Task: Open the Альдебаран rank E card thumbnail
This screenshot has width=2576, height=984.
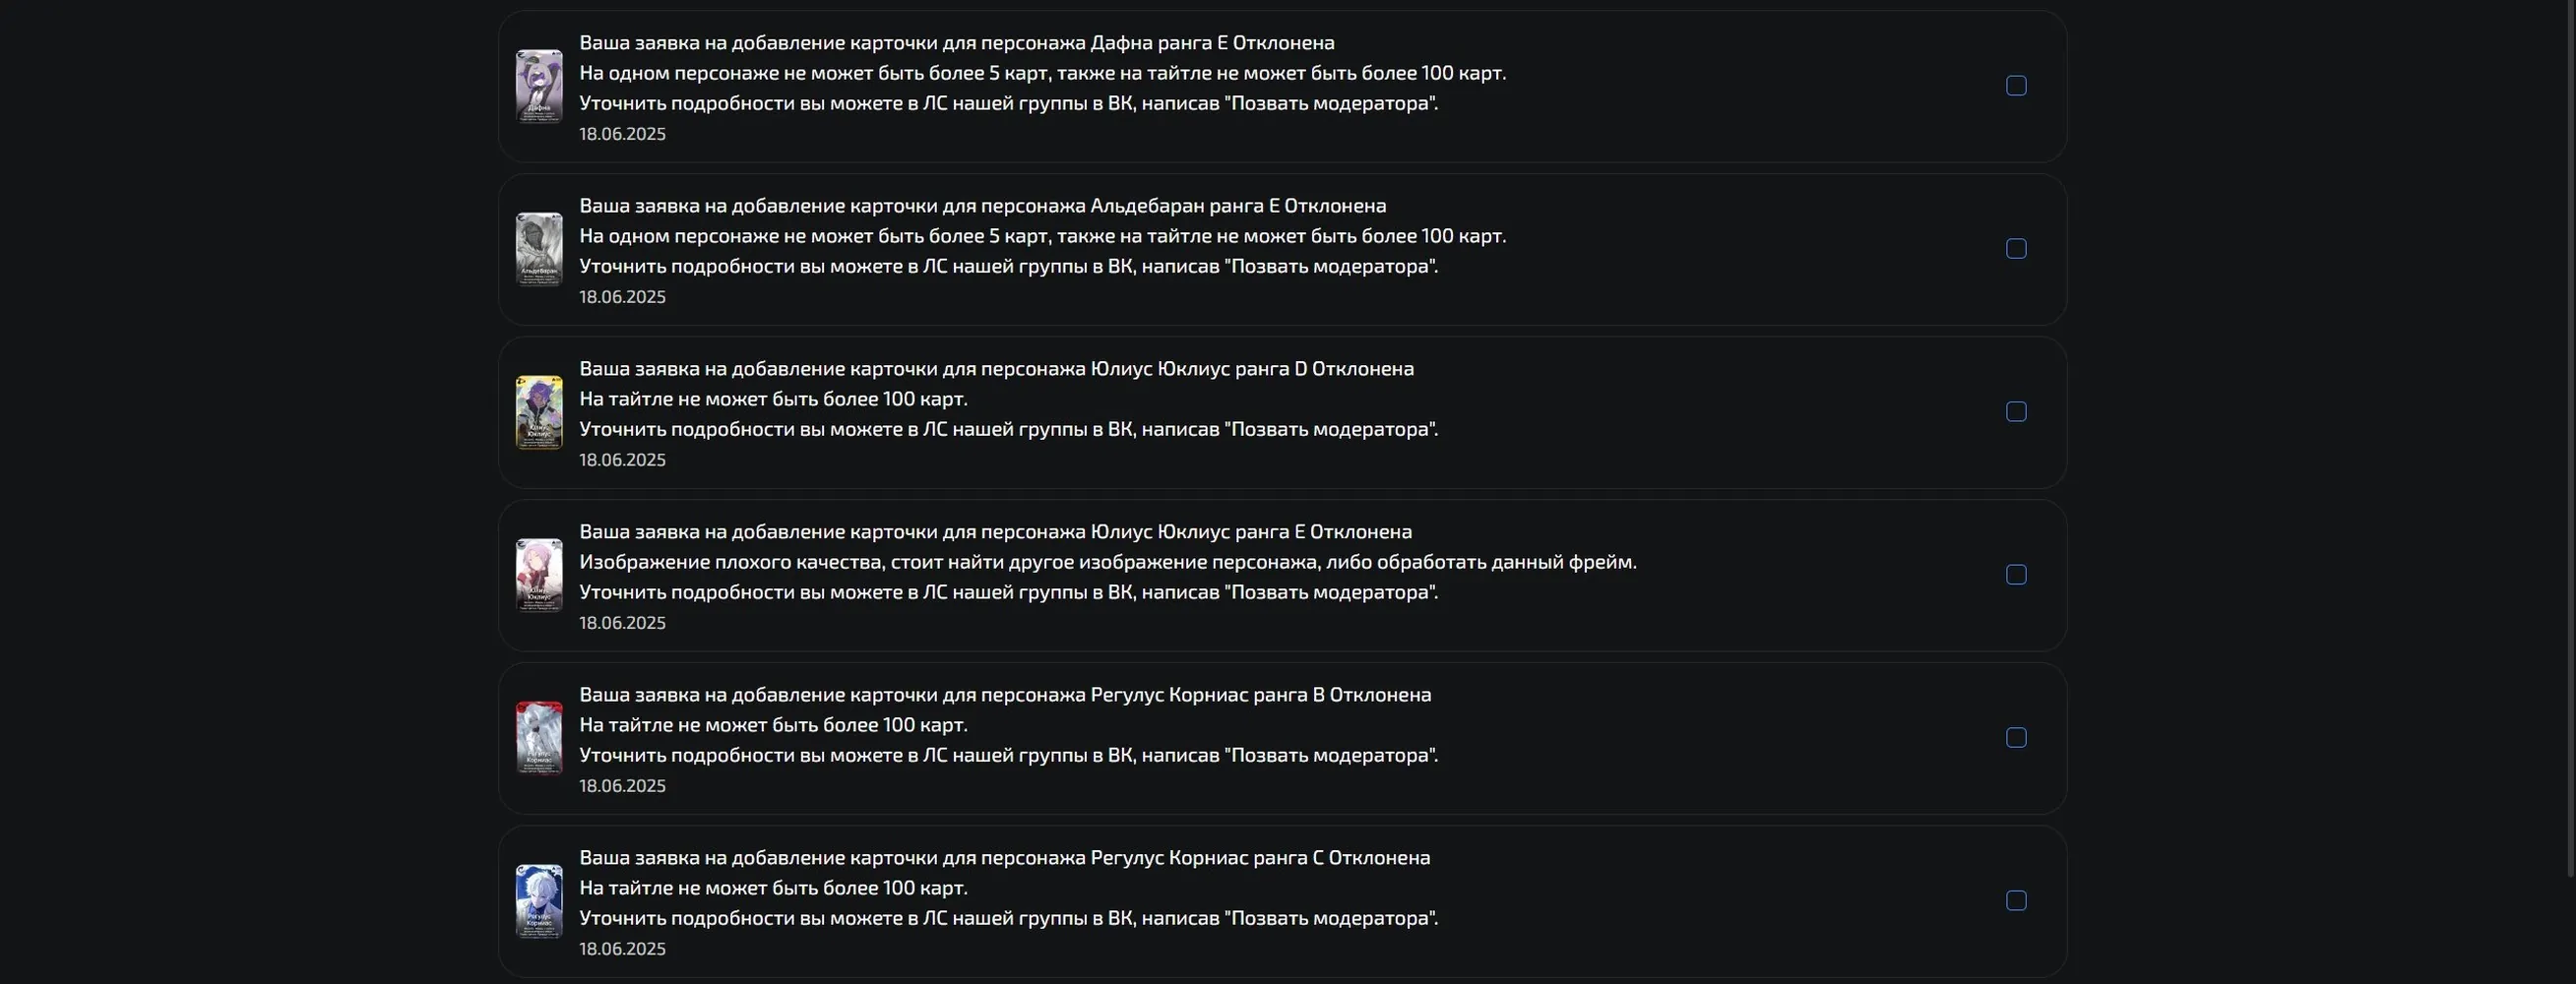Action: tap(539, 249)
